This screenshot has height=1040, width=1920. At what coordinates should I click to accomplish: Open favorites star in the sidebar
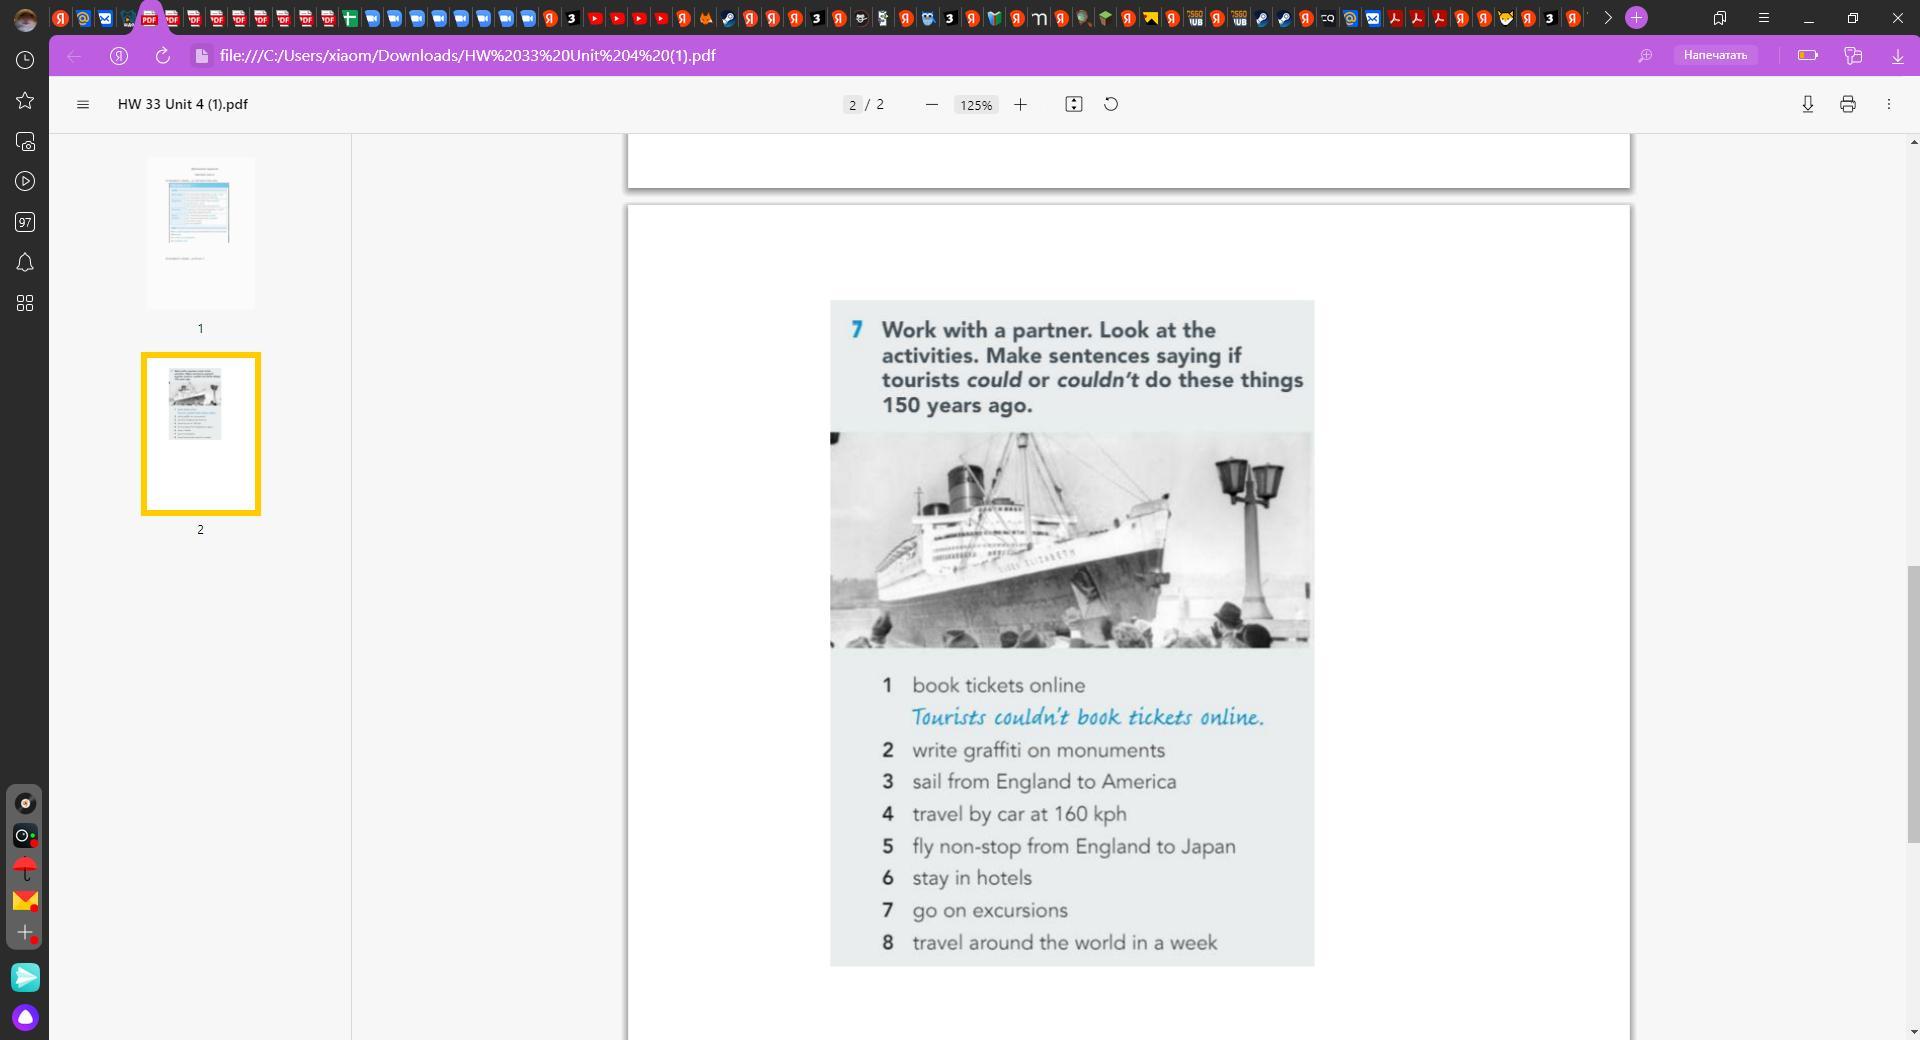click(25, 101)
